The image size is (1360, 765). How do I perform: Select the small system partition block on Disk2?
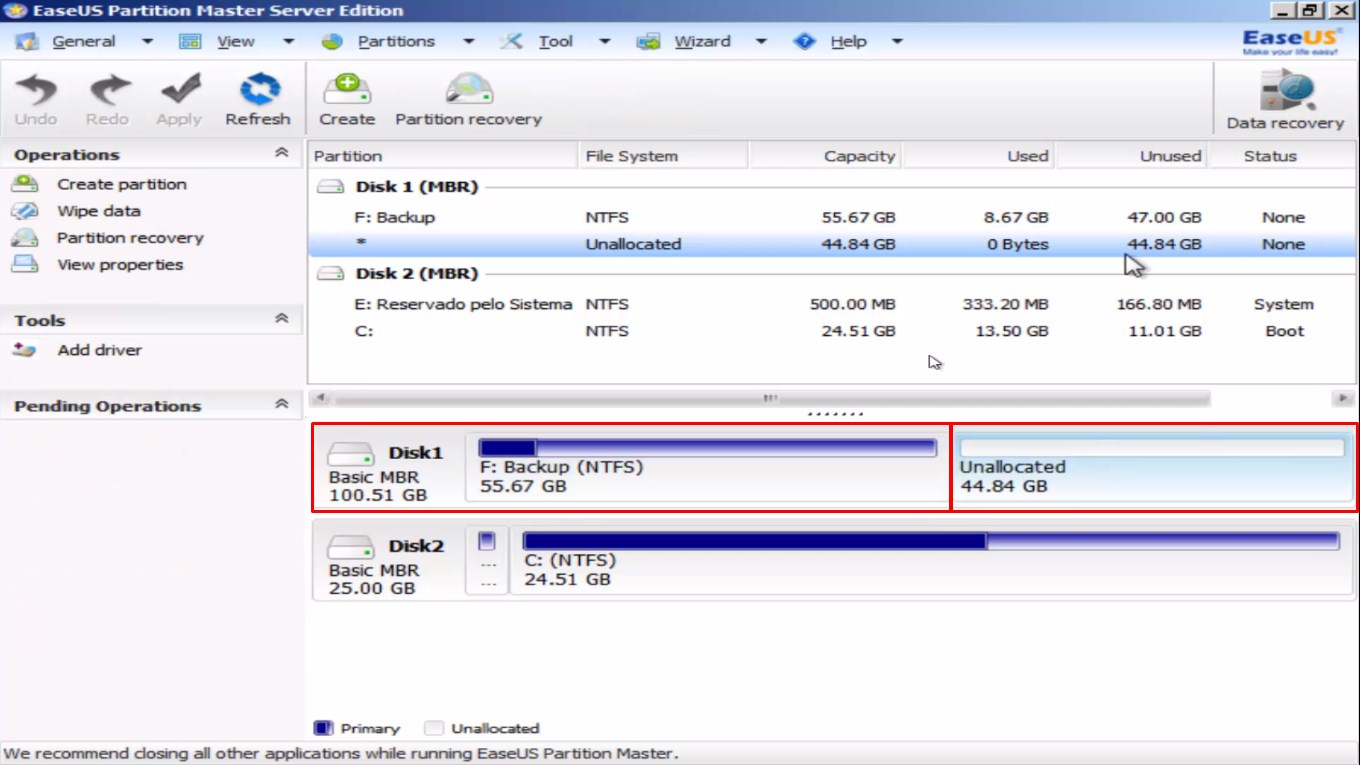487,560
